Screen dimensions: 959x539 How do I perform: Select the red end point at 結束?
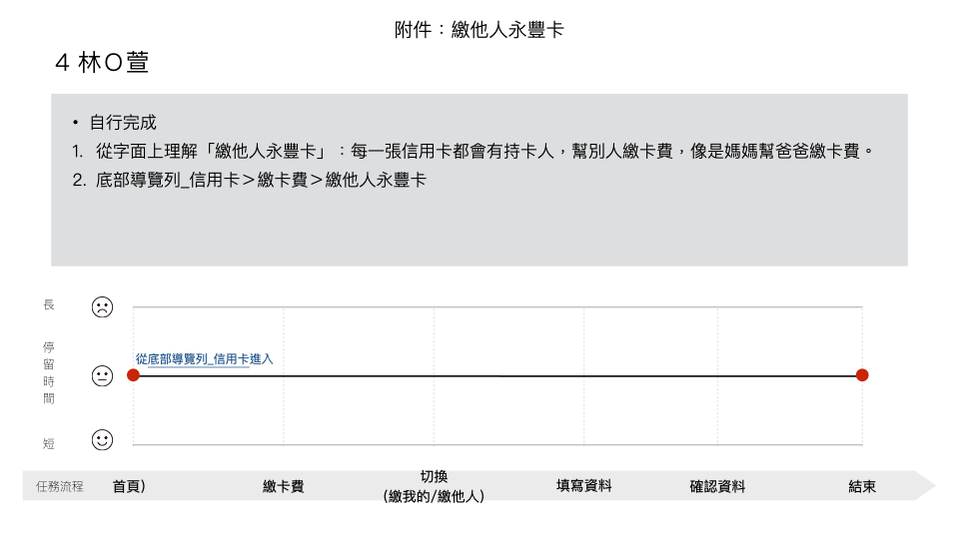[x=862, y=375]
